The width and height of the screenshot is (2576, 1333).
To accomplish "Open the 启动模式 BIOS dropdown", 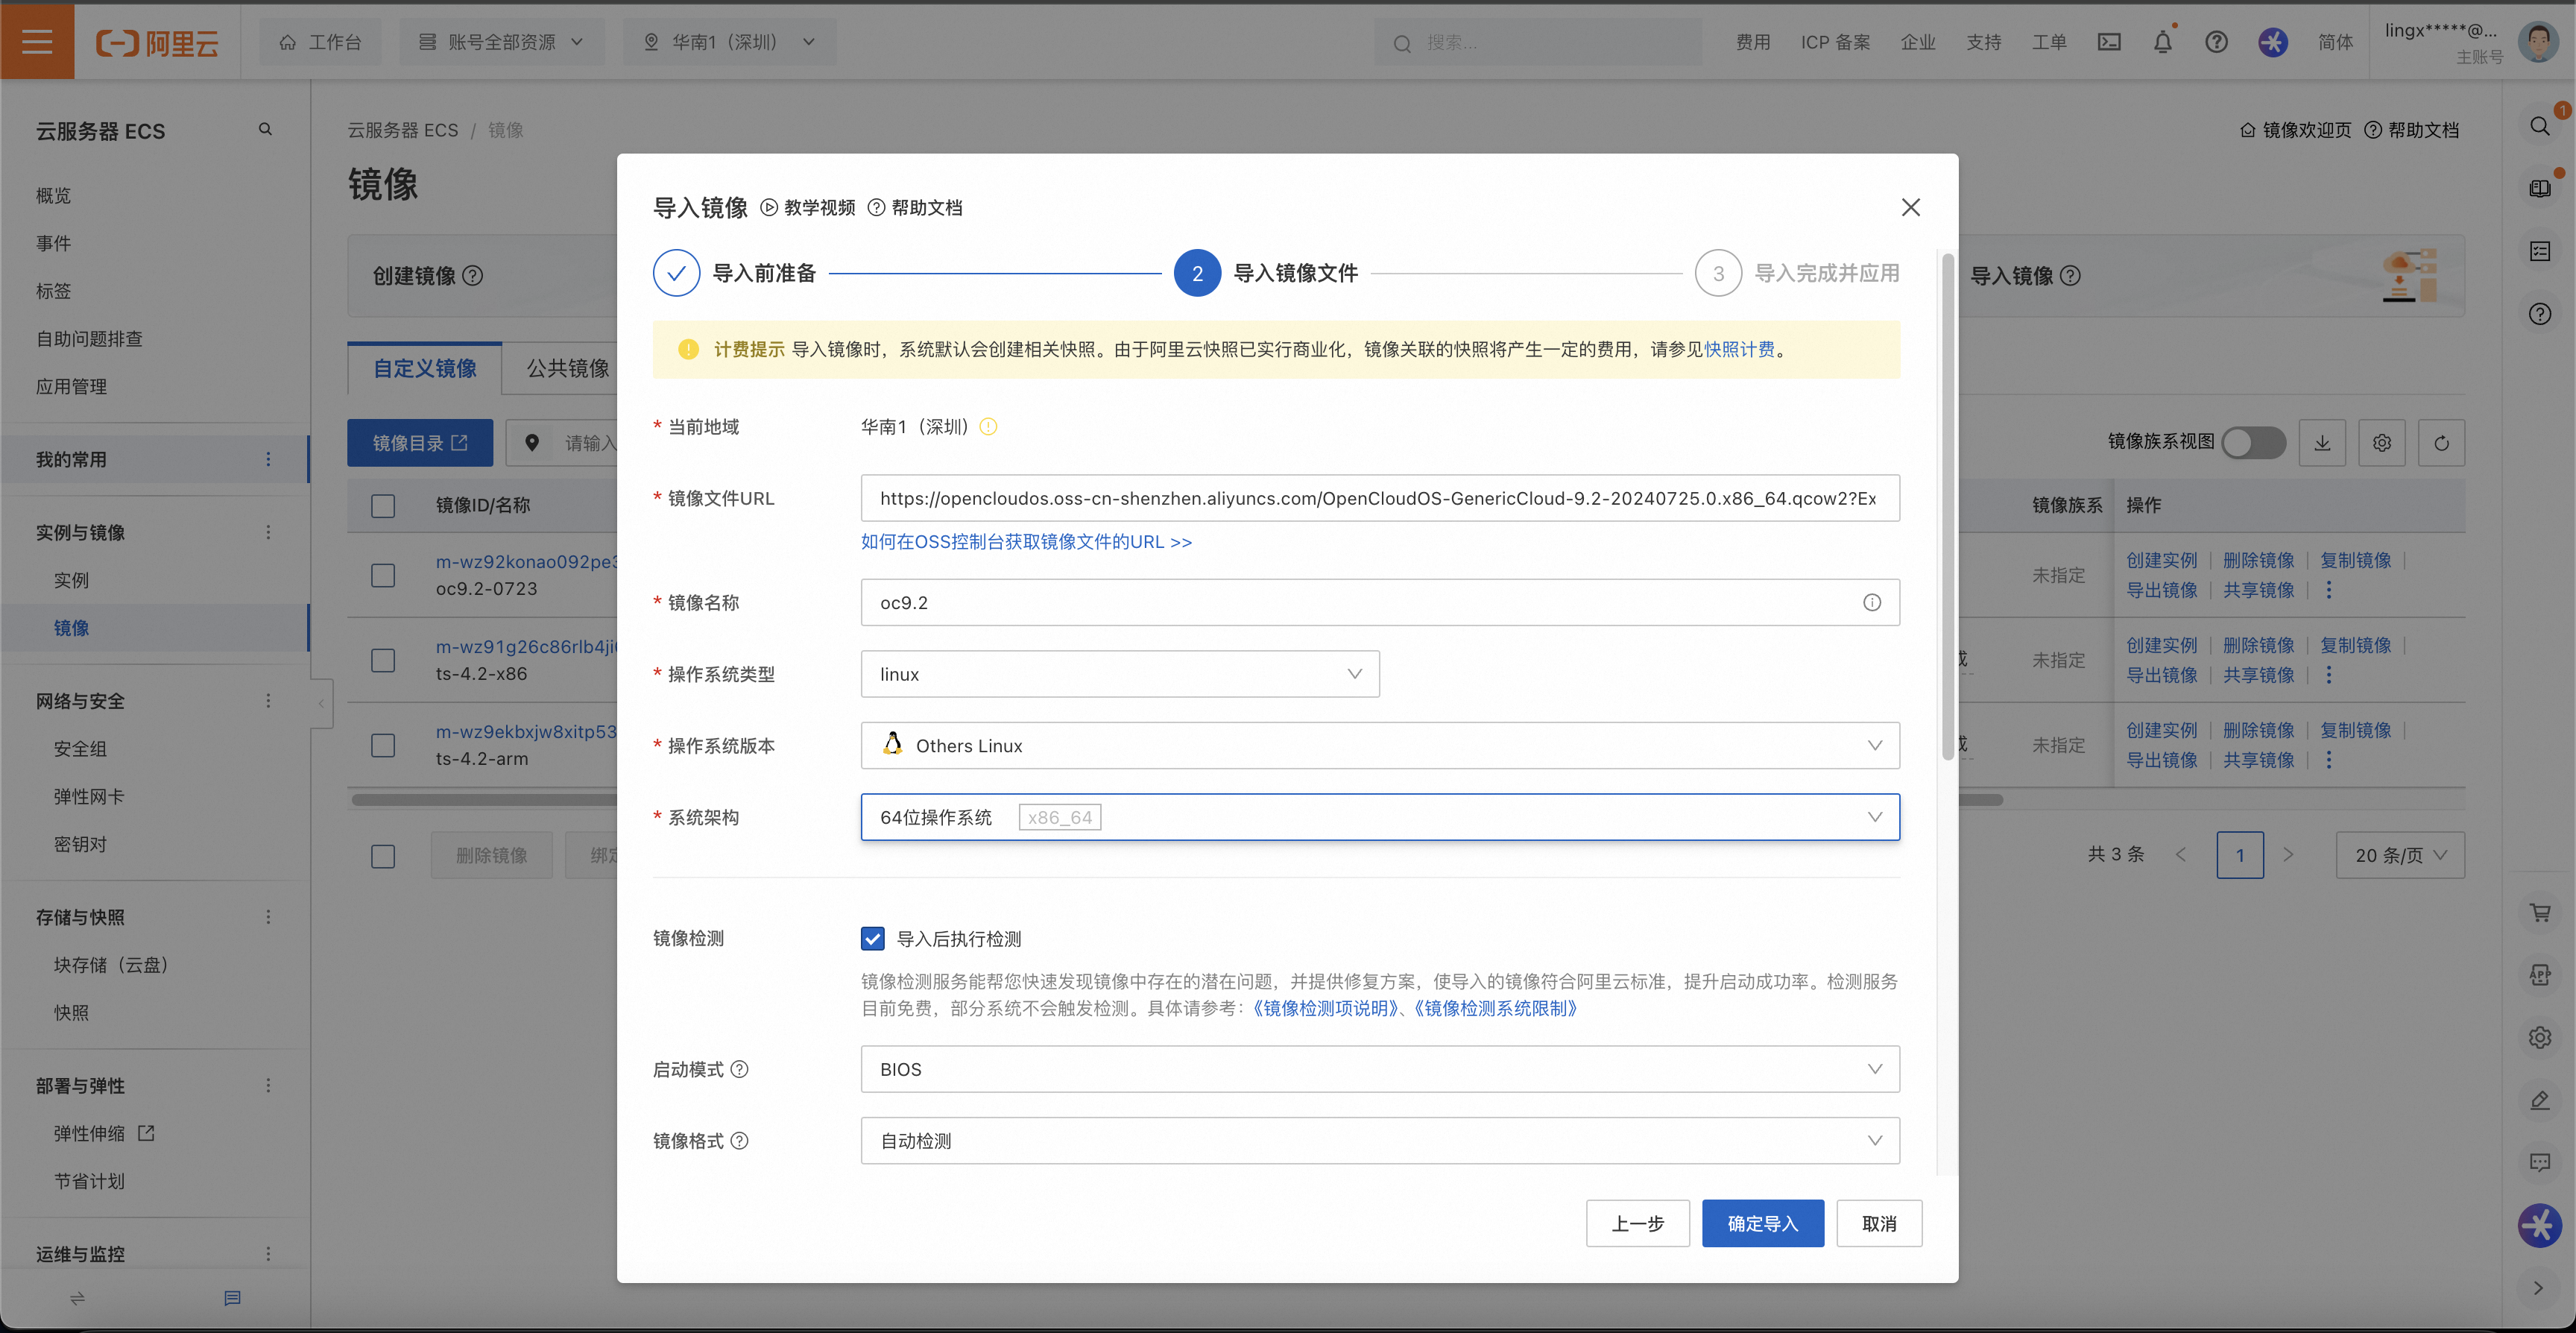I will (x=1380, y=1070).
